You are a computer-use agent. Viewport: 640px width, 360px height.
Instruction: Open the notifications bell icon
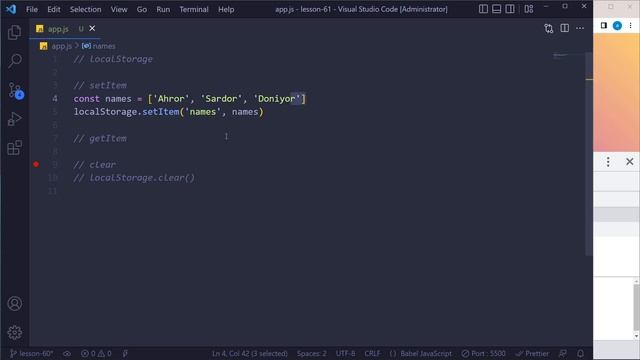click(x=580, y=353)
